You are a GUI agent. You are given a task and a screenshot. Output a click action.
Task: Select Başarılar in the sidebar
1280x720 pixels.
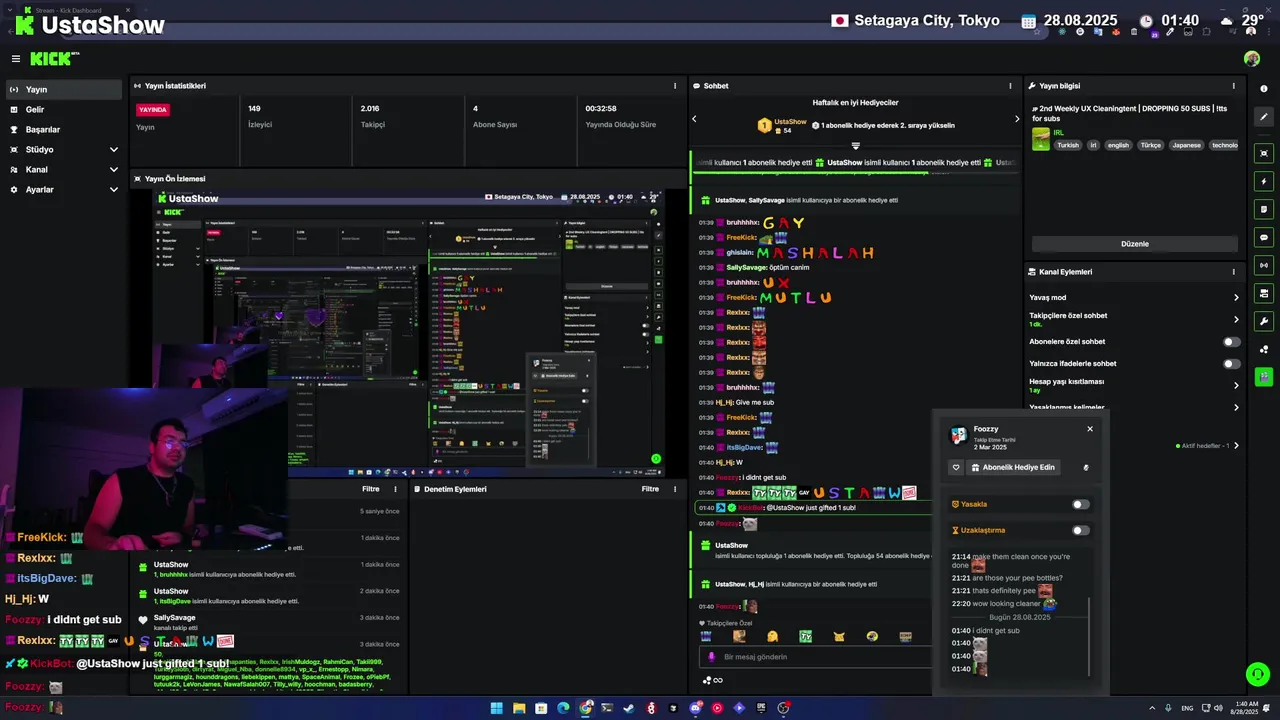click(64, 129)
